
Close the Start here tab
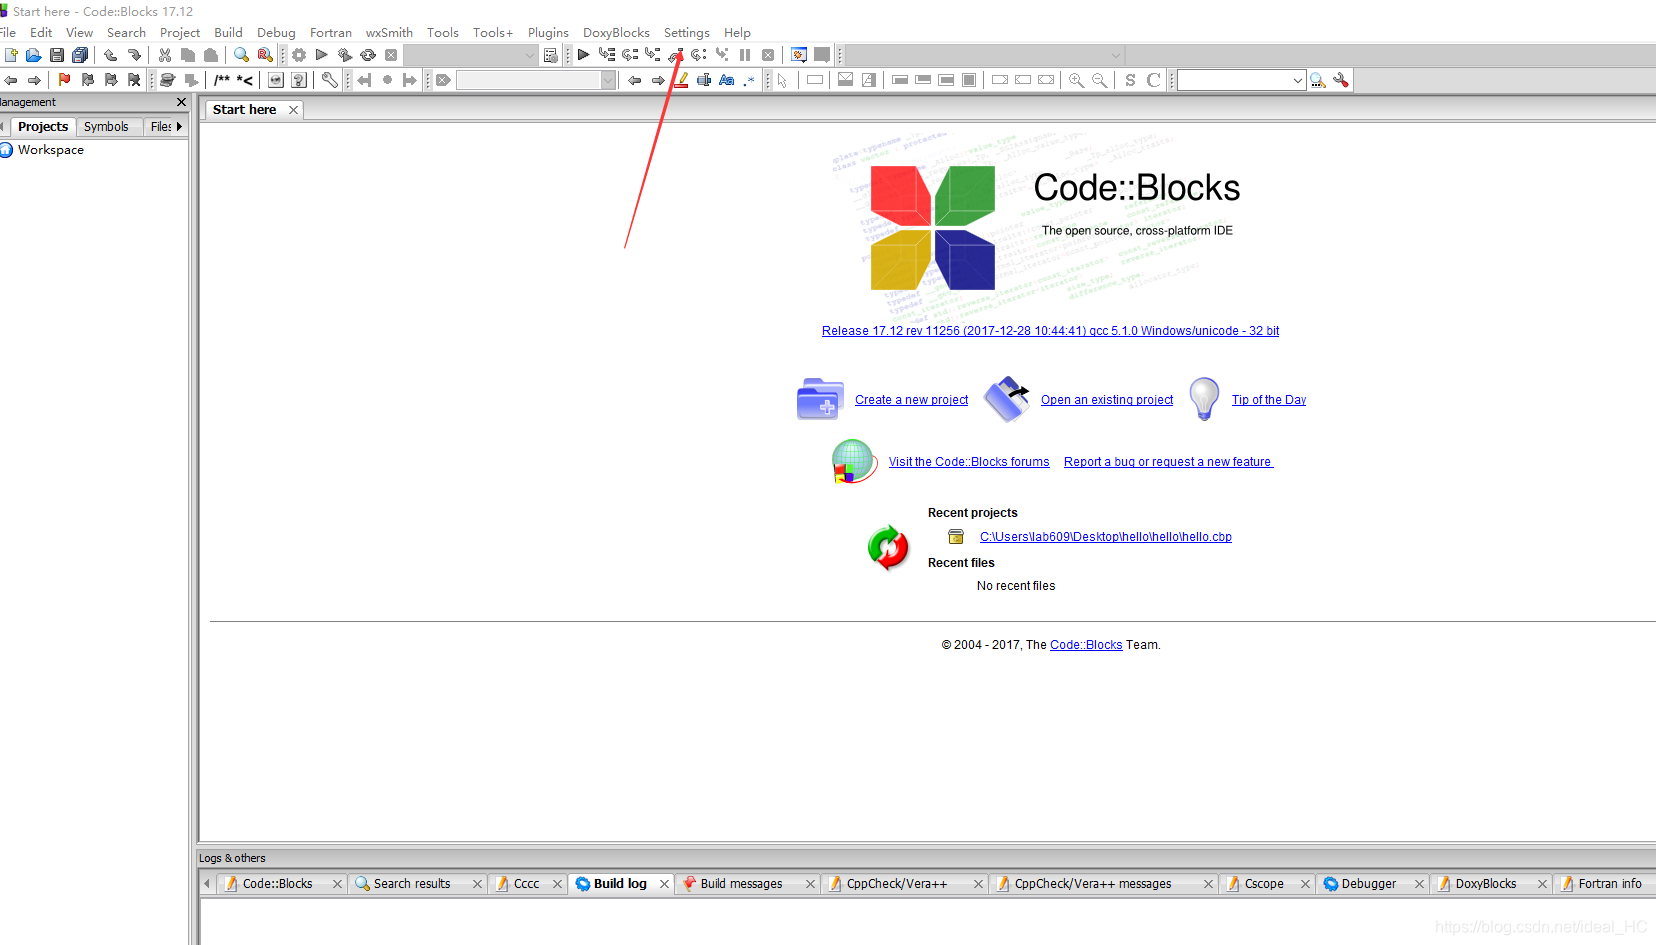point(293,110)
